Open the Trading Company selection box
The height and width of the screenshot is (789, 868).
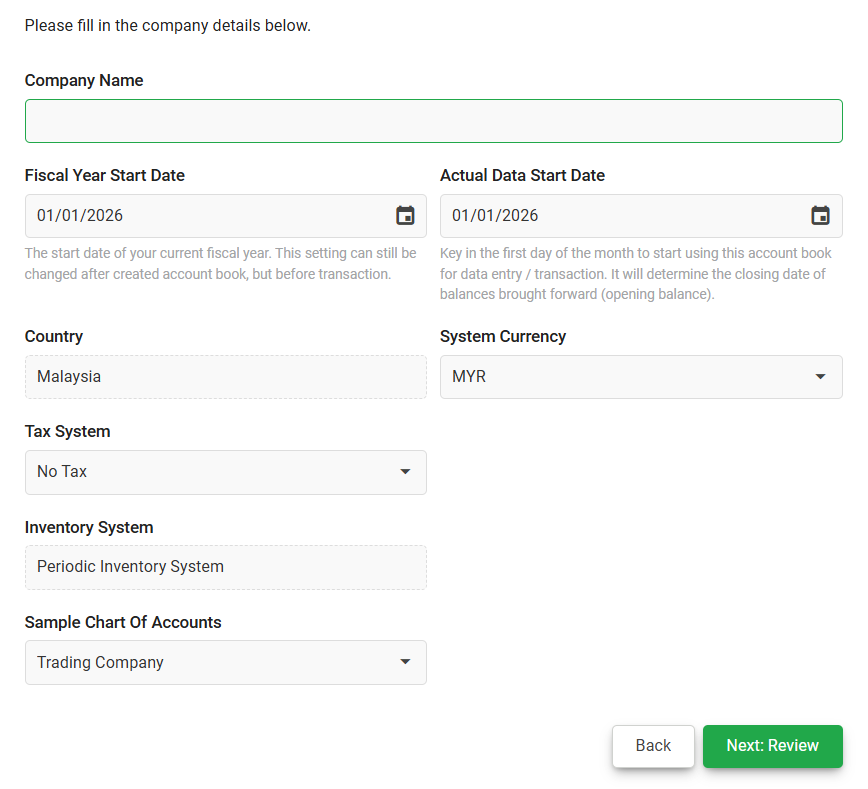(x=226, y=662)
